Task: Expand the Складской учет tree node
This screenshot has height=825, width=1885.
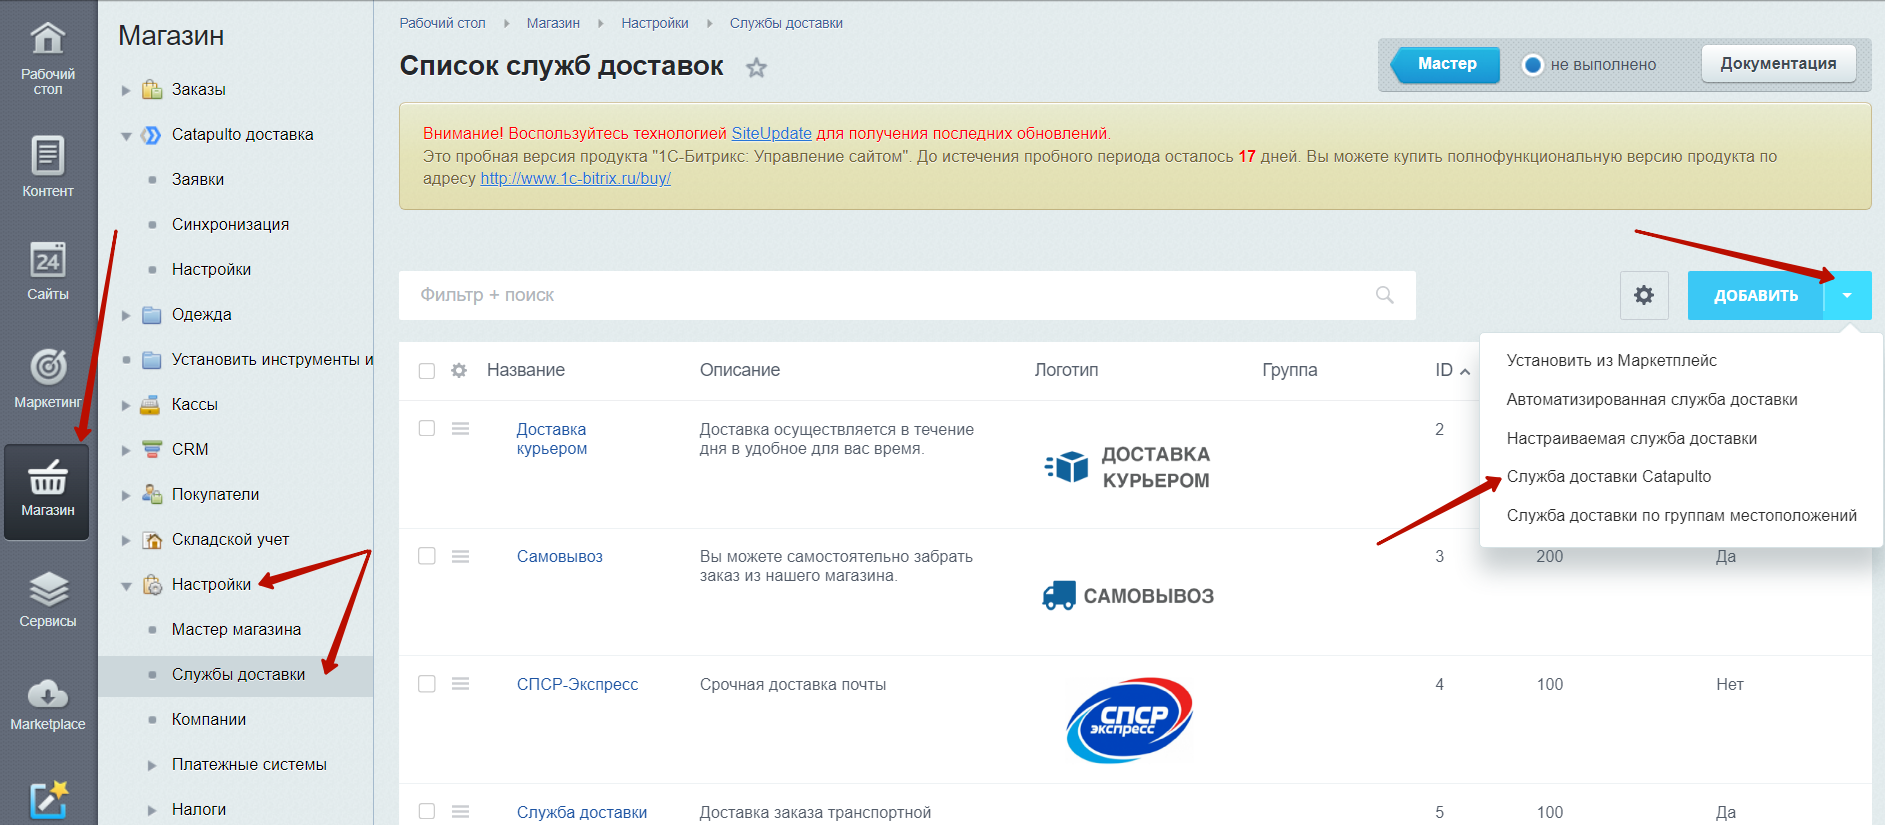Action: 126,540
